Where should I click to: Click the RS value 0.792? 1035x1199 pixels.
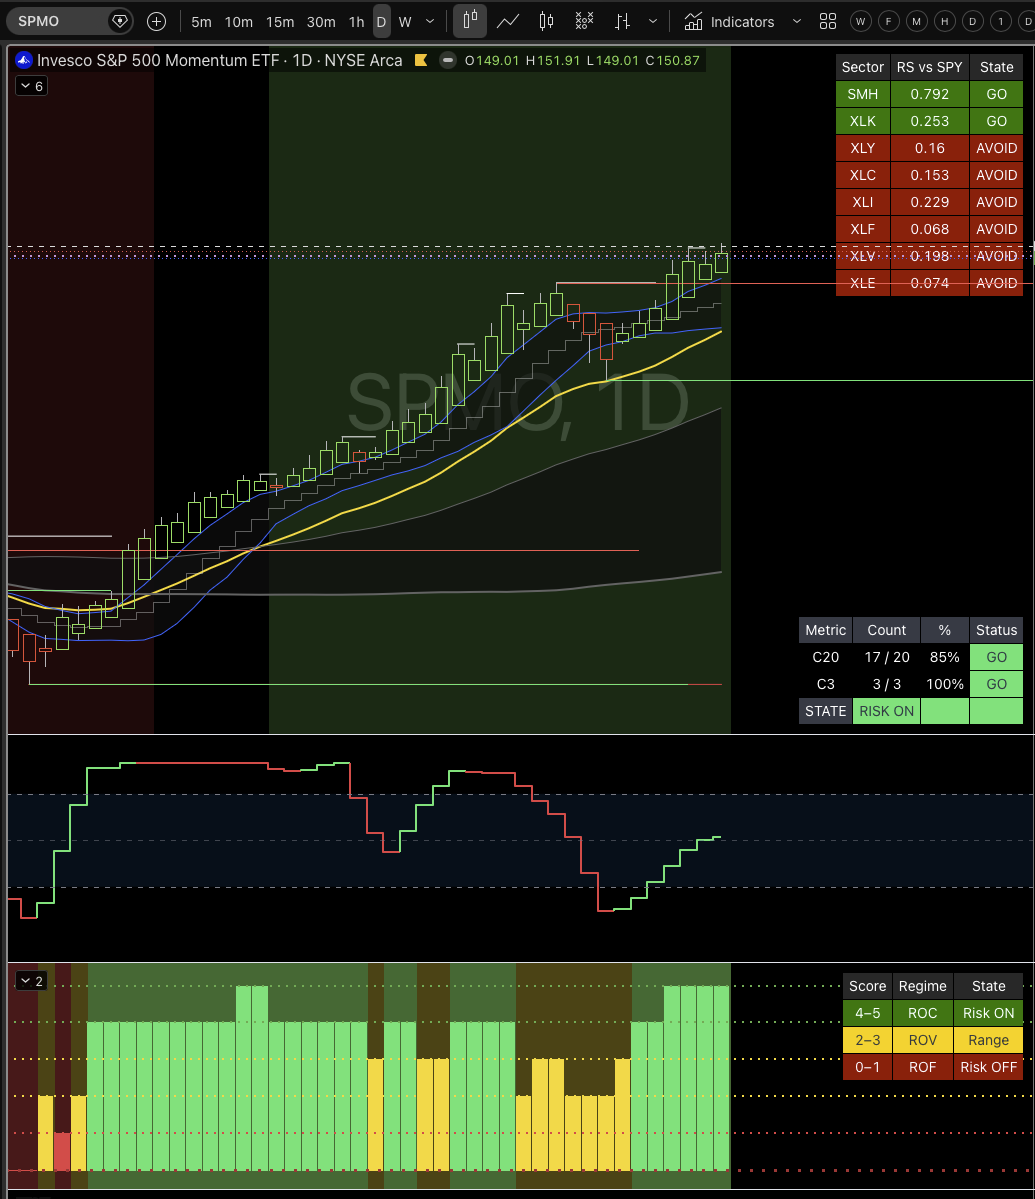point(930,94)
